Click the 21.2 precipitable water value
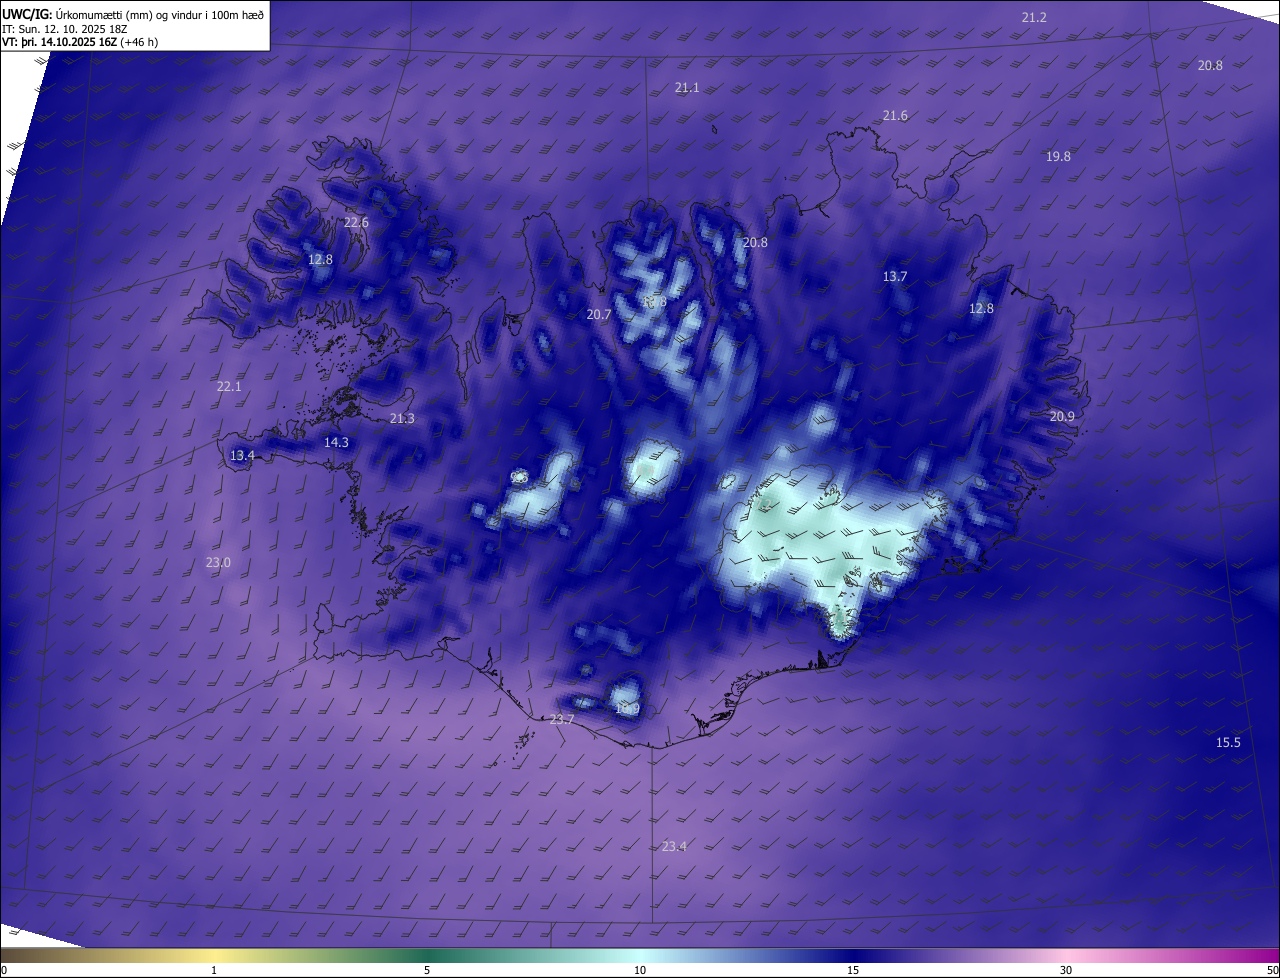This screenshot has height=978, width=1280. pyautogui.click(x=1034, y=17)
